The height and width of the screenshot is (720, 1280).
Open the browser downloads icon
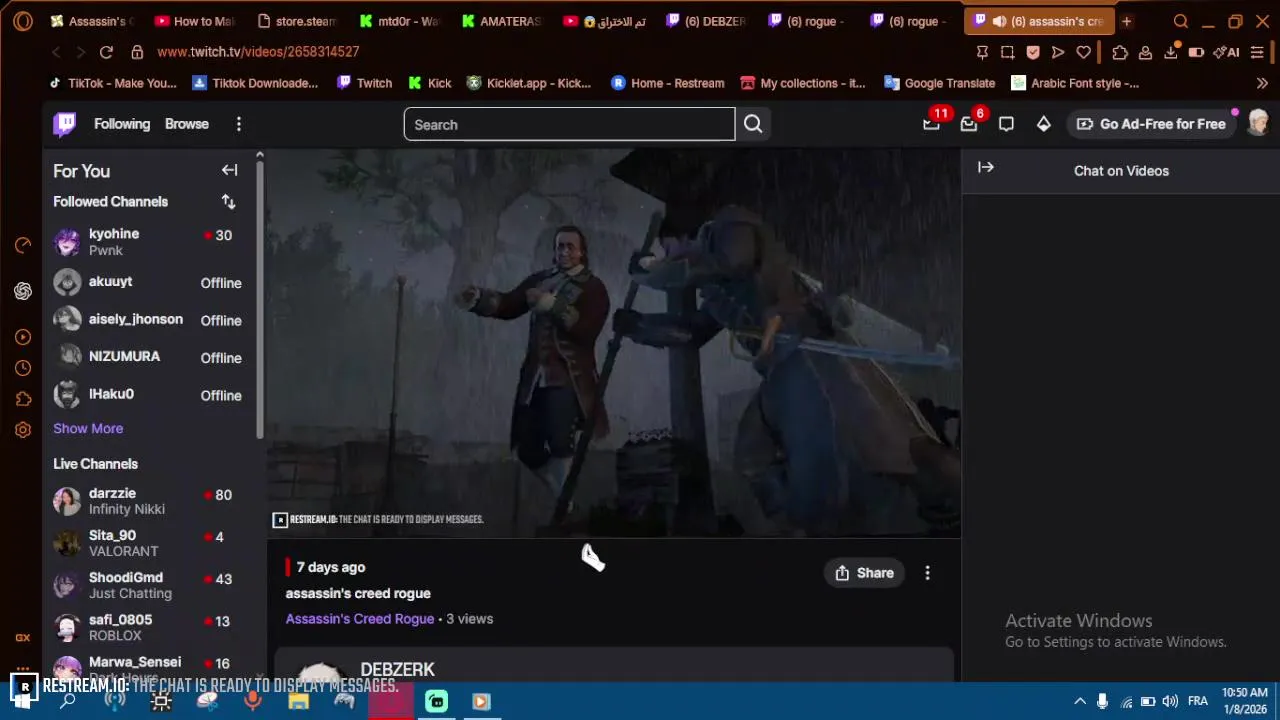[1171, 52]
